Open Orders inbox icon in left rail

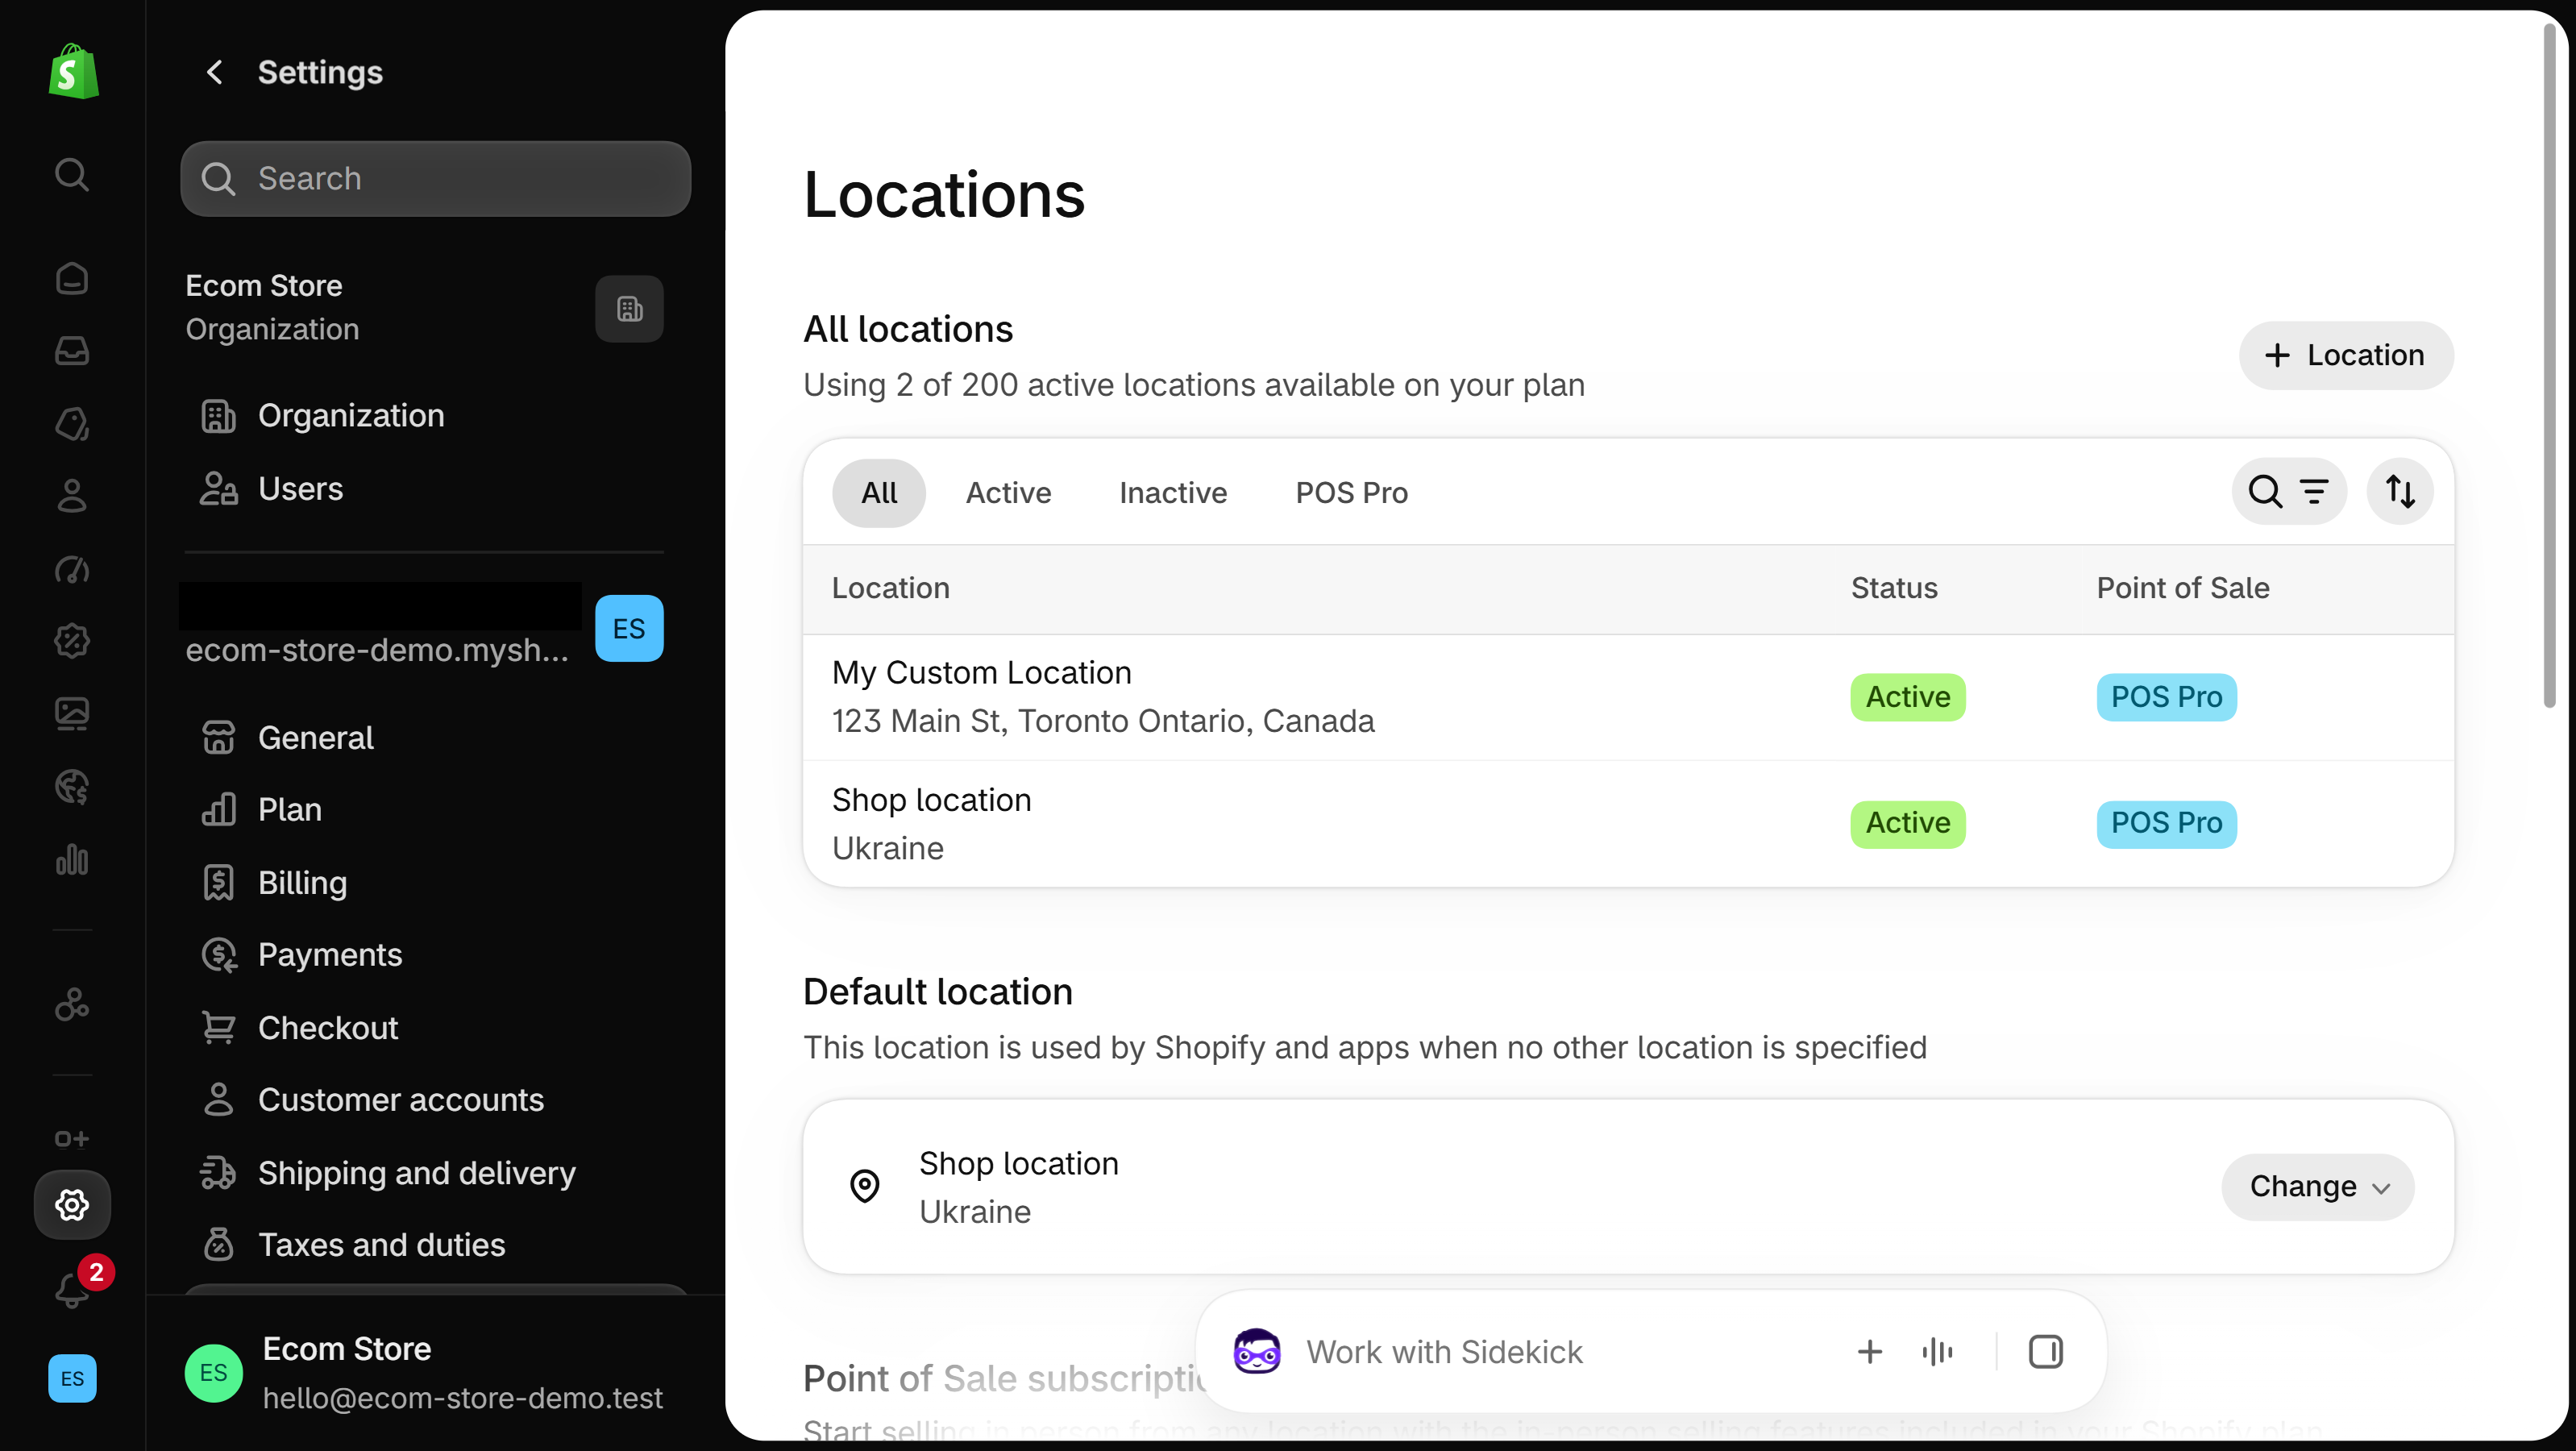click(x=72, y=351)
